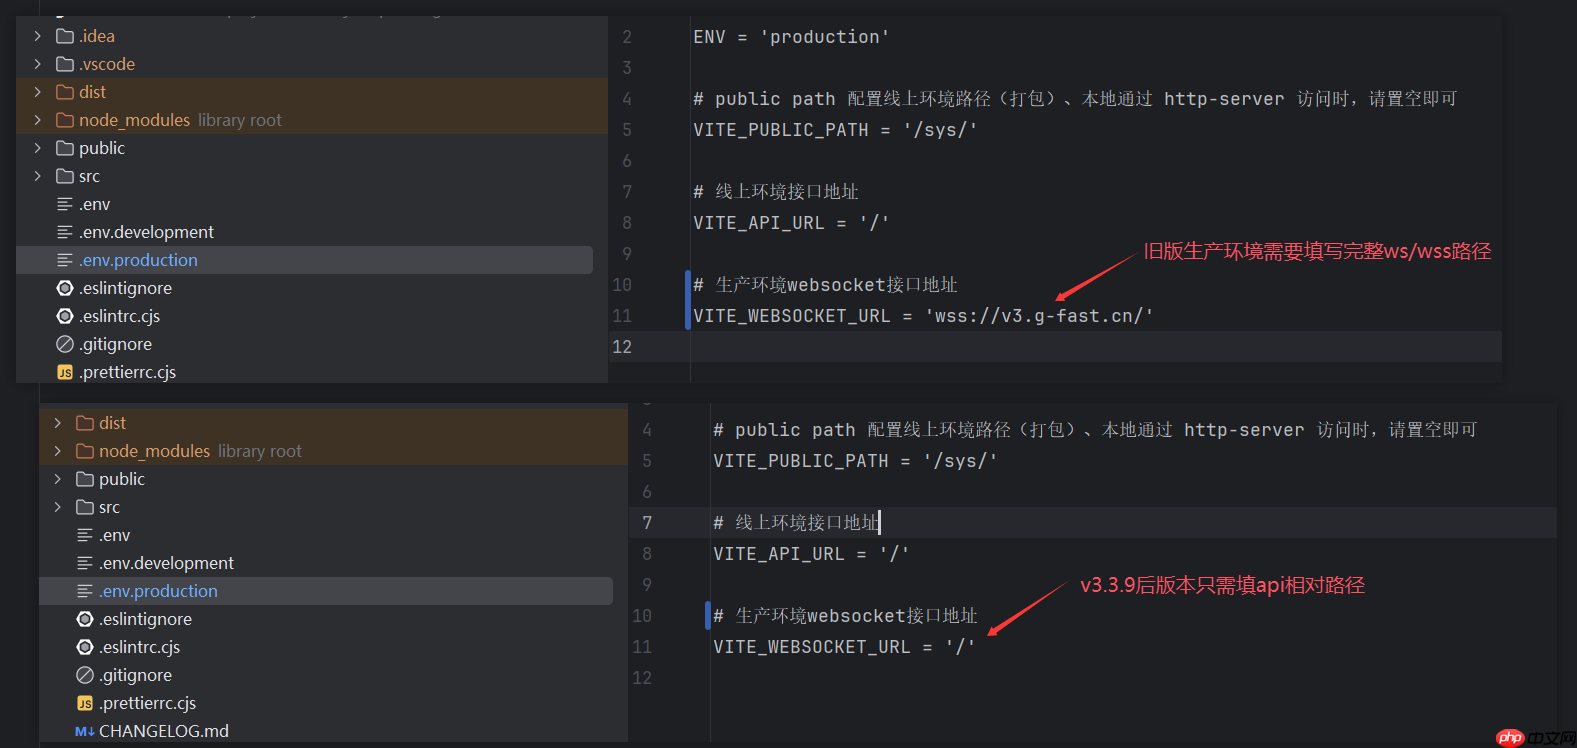1577x748 pixels.
Task: Click VITE_WEBSOCKET_URL = '/' line in lower editor
Action: (x=844, y=647)
